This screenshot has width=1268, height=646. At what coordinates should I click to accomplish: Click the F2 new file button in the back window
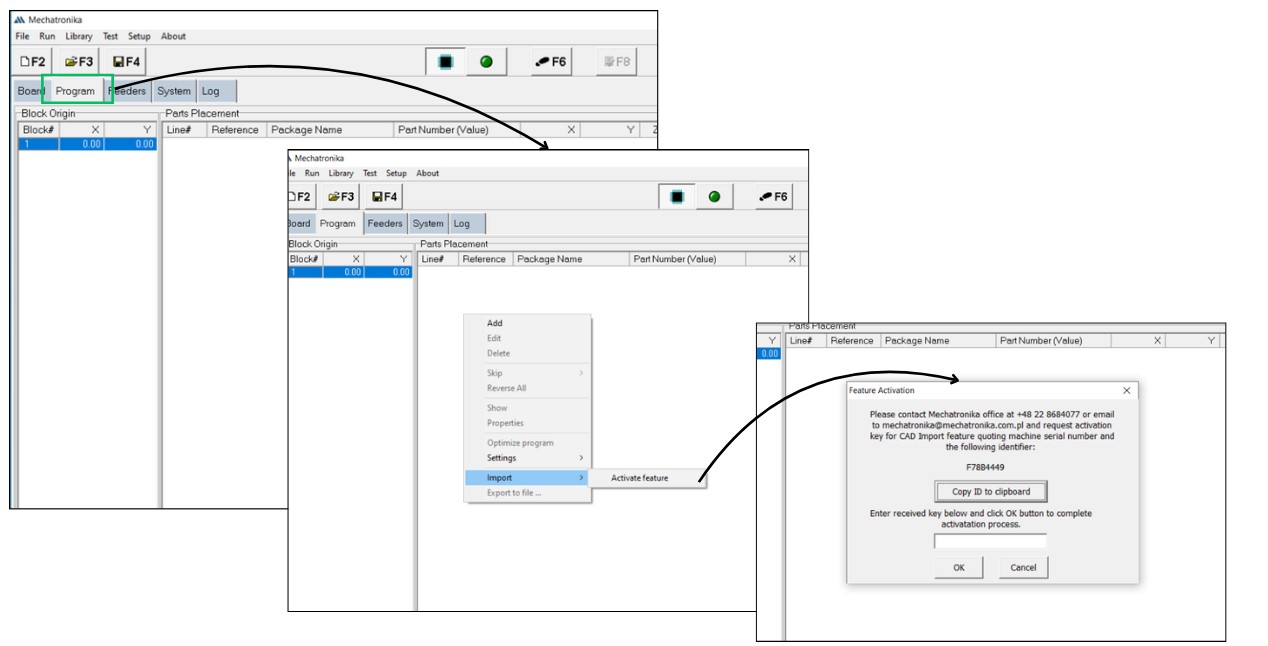(33, 62)
